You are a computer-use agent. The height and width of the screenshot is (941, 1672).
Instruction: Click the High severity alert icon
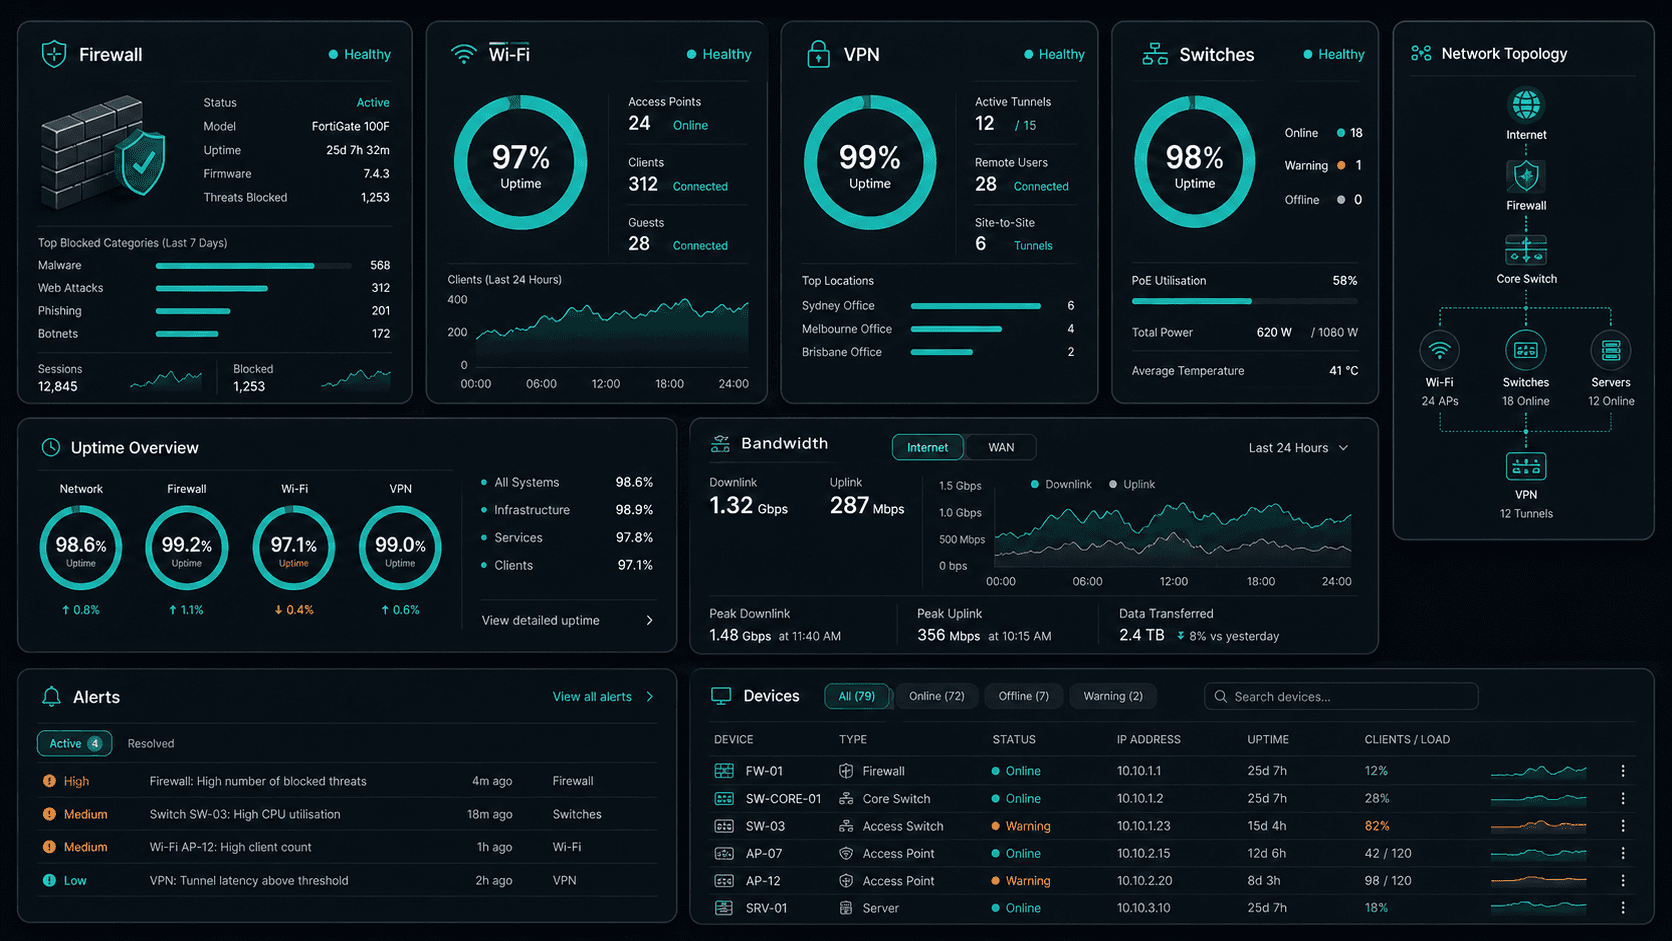pyautogui.click(x=49, y=781)
